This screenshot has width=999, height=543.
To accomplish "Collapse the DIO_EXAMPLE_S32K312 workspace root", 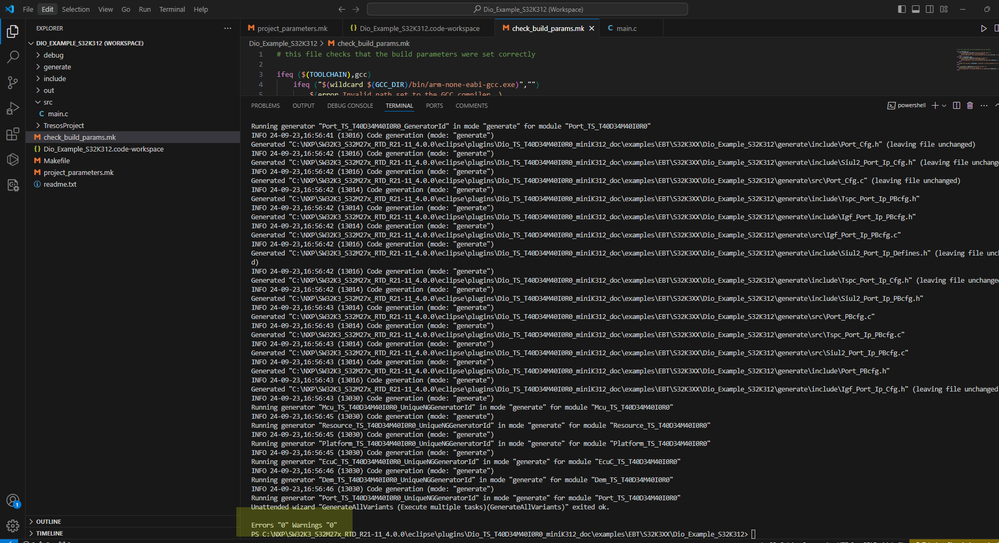I will 133,43.
